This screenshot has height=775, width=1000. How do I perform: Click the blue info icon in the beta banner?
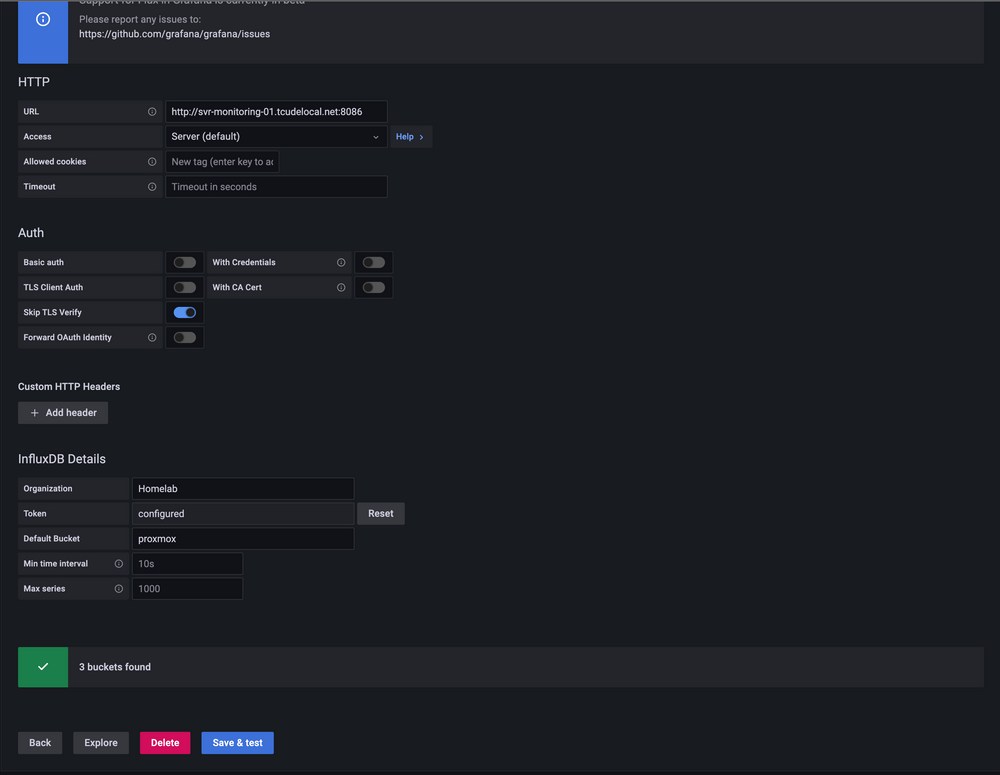42,17
